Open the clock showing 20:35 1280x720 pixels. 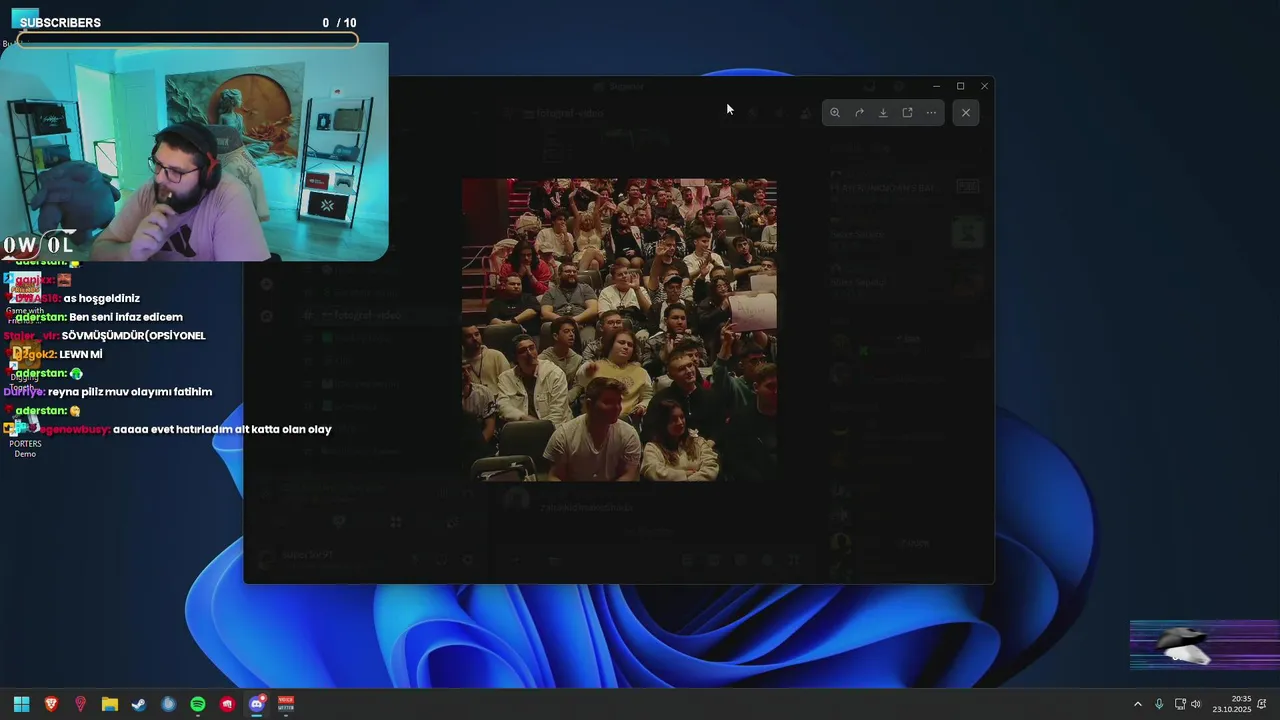coord(1232,704)
